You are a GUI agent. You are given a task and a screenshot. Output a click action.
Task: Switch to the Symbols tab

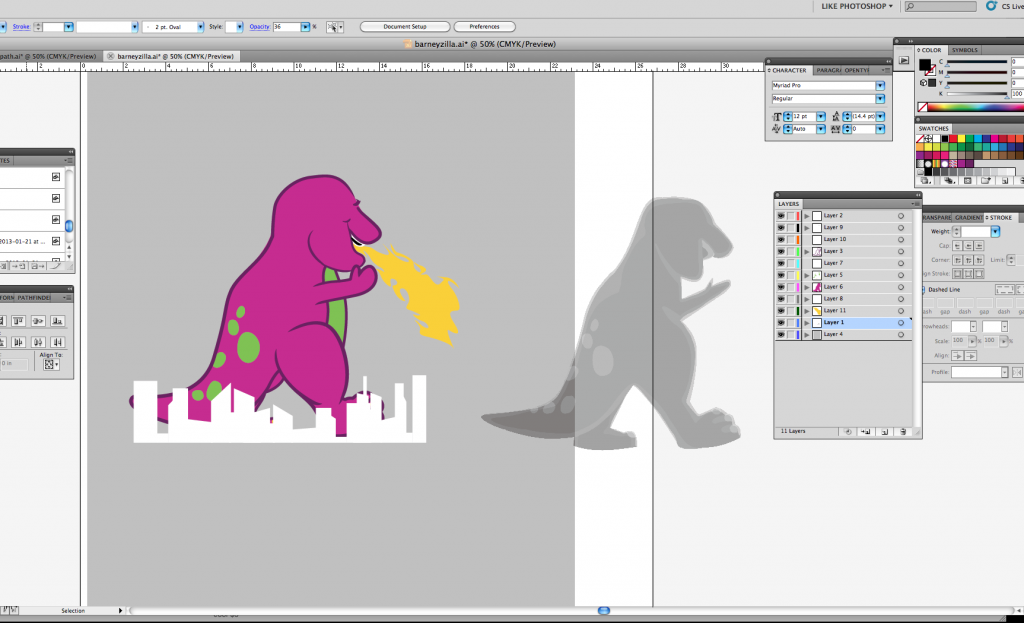point(965,50)
